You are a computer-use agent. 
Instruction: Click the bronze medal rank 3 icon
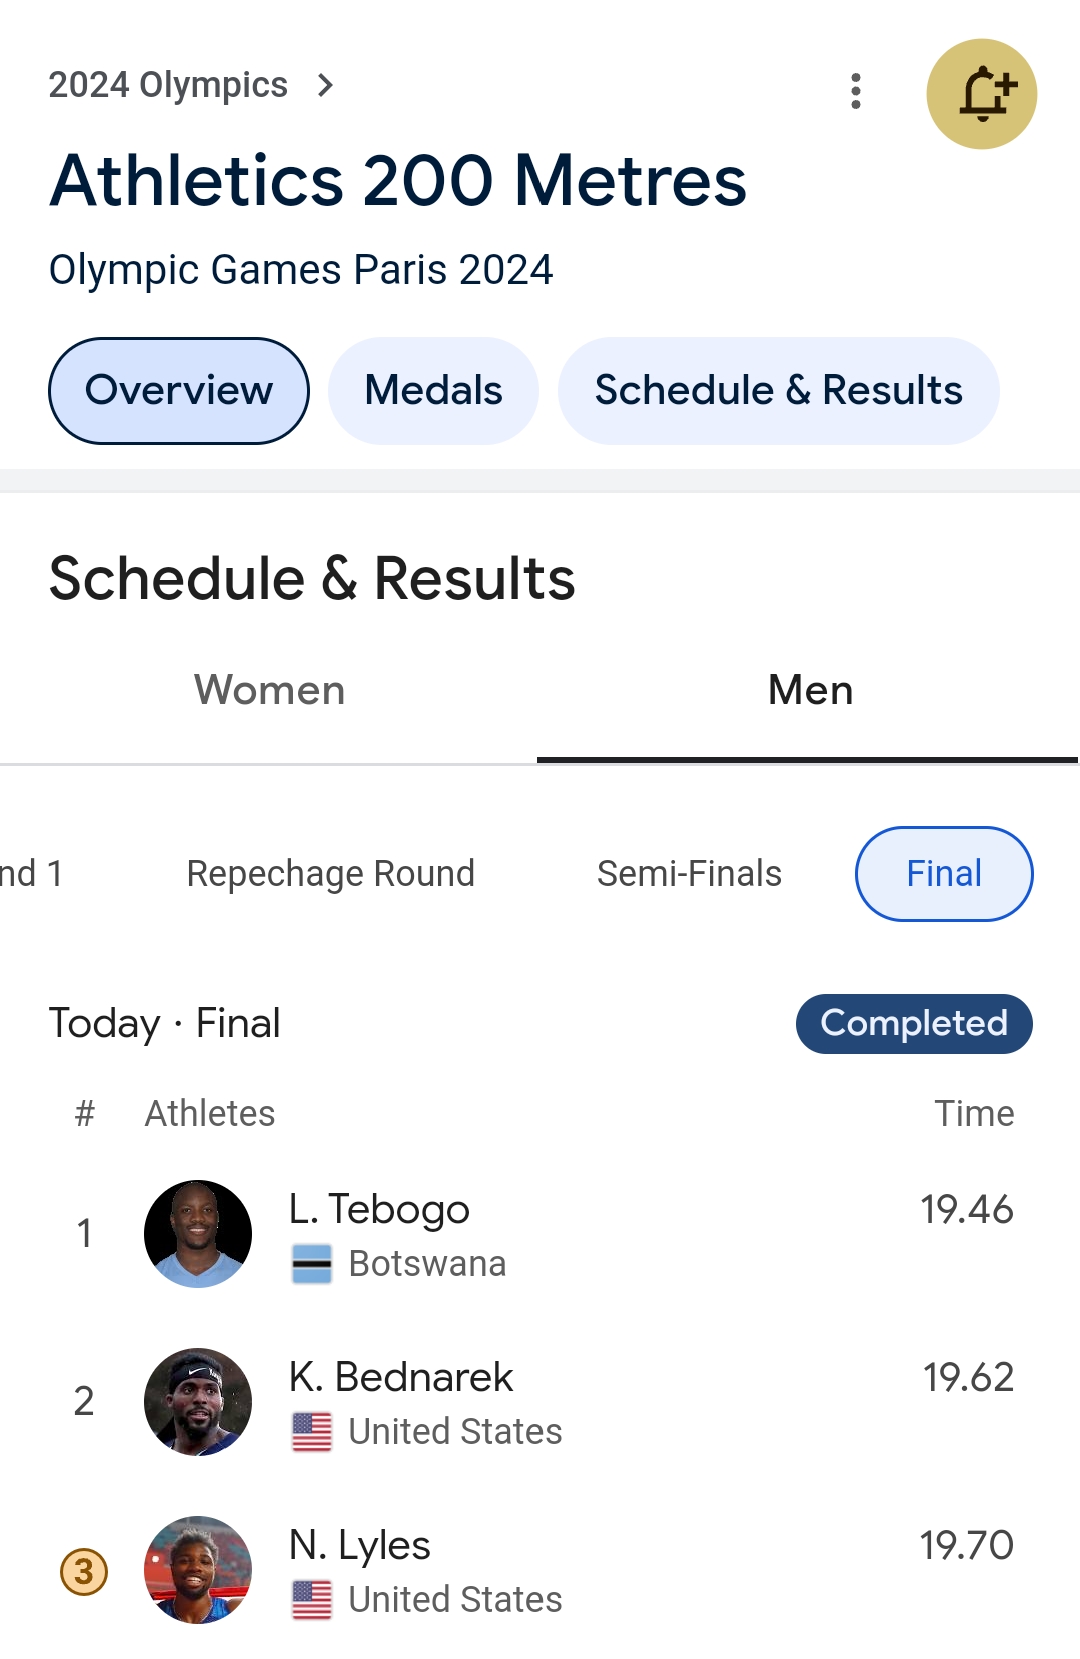coord(84,1572)
